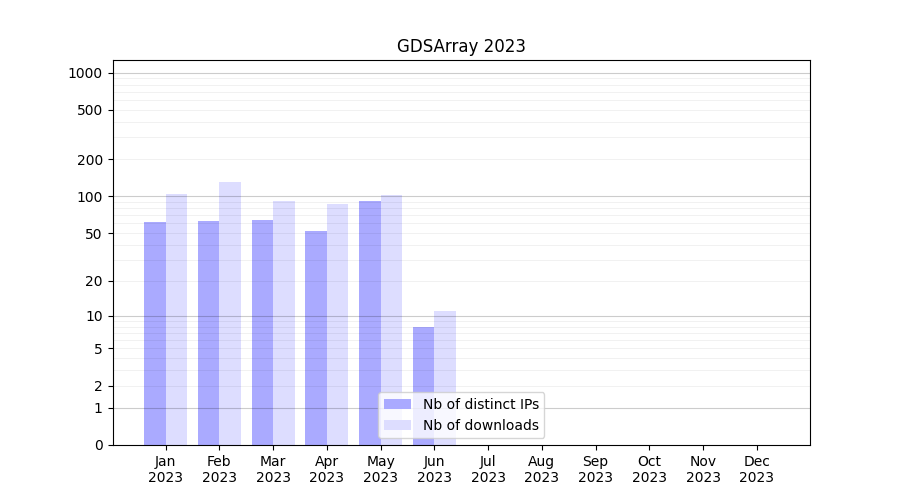The image size is (900, 500).
Task: Click the Dec 2023 x-axis label
Action: coord(757,469)
